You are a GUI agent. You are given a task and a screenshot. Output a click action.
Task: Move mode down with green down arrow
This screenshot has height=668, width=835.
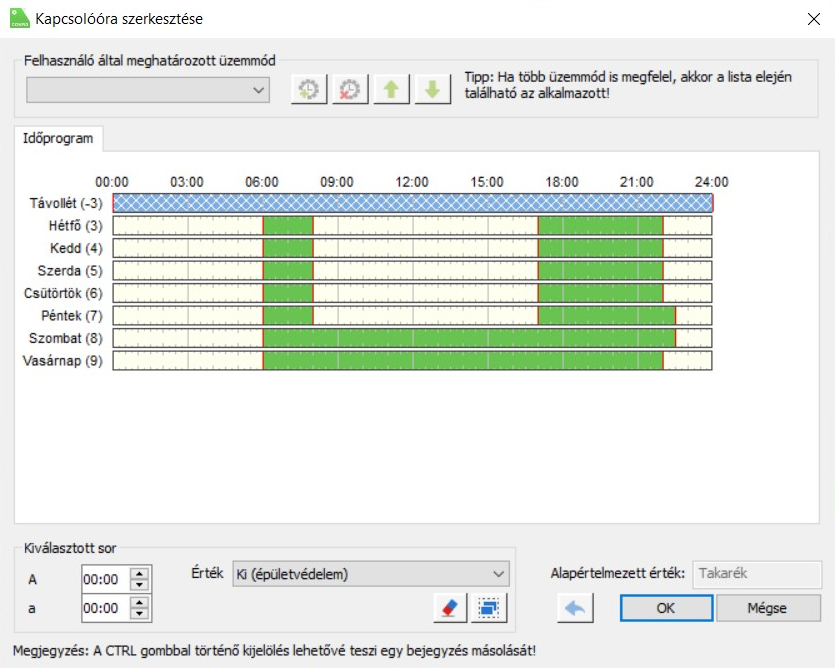(432, 89)
